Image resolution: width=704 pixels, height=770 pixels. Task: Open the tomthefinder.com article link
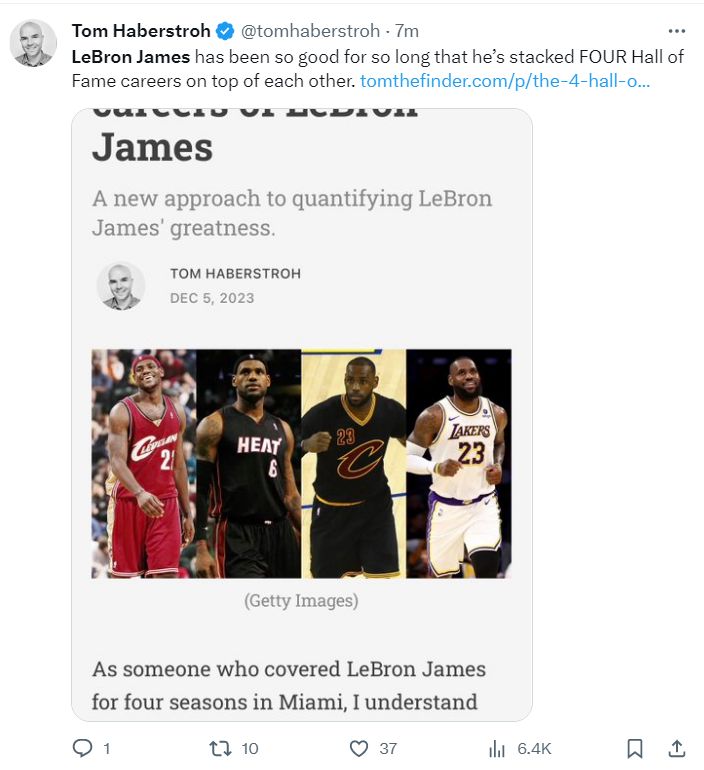[x=504, y=80]
